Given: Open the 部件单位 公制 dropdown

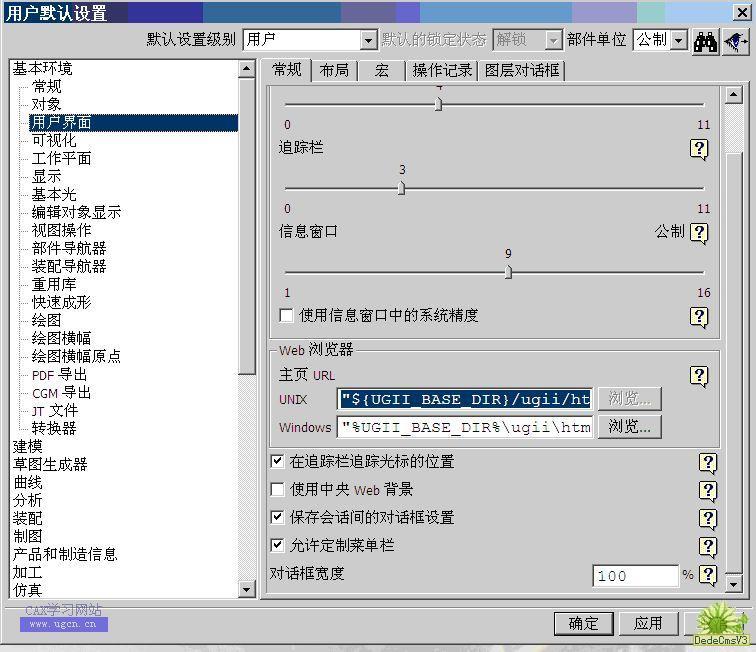Looking at the screenshot, I should tap(679, 40).
